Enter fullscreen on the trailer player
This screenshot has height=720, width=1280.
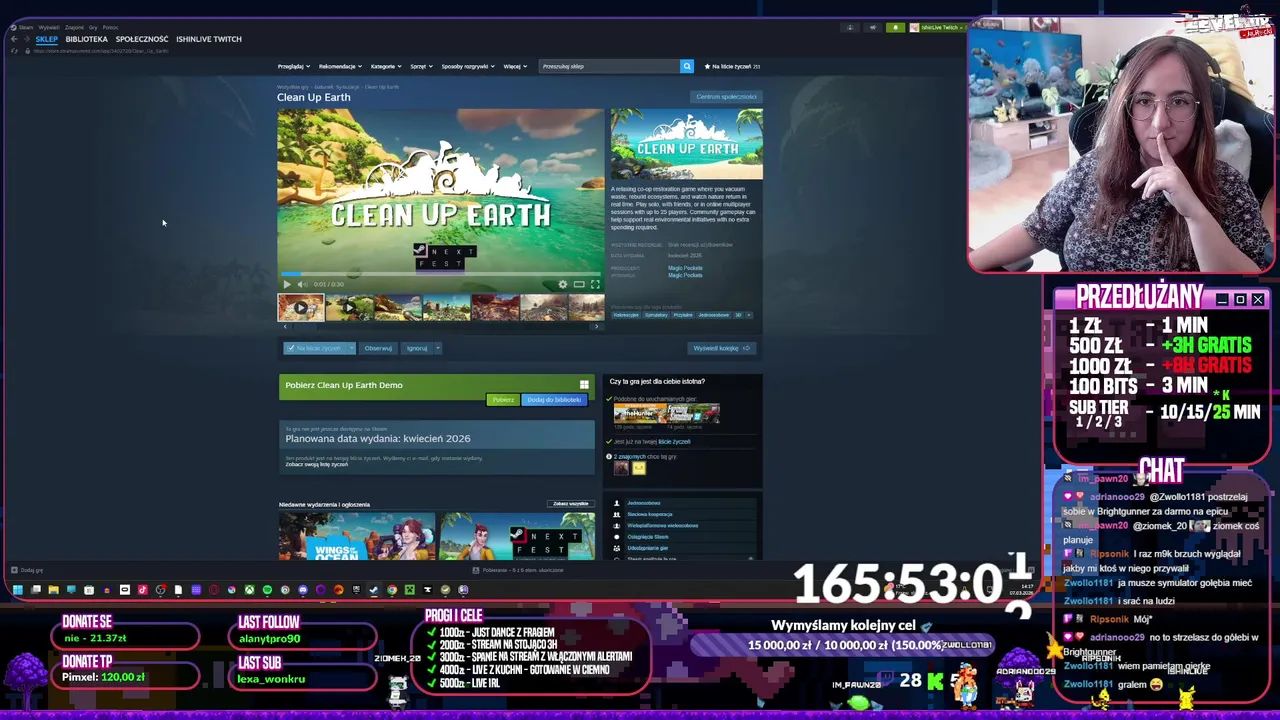coord(594,284)
